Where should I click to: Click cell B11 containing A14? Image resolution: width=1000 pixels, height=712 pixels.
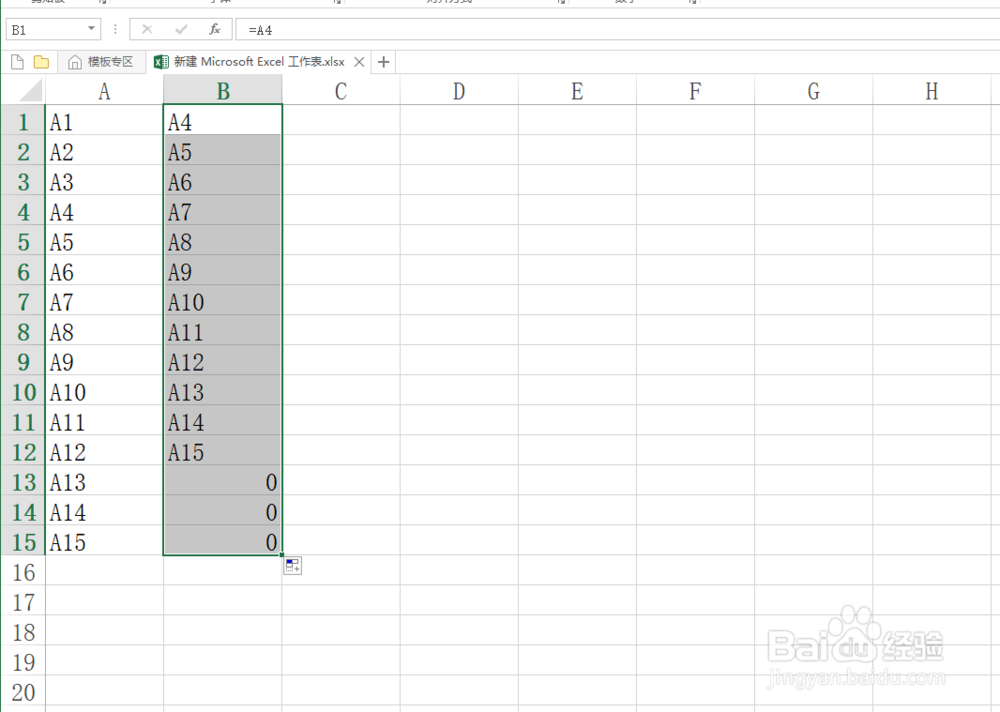tap(223, 420)
